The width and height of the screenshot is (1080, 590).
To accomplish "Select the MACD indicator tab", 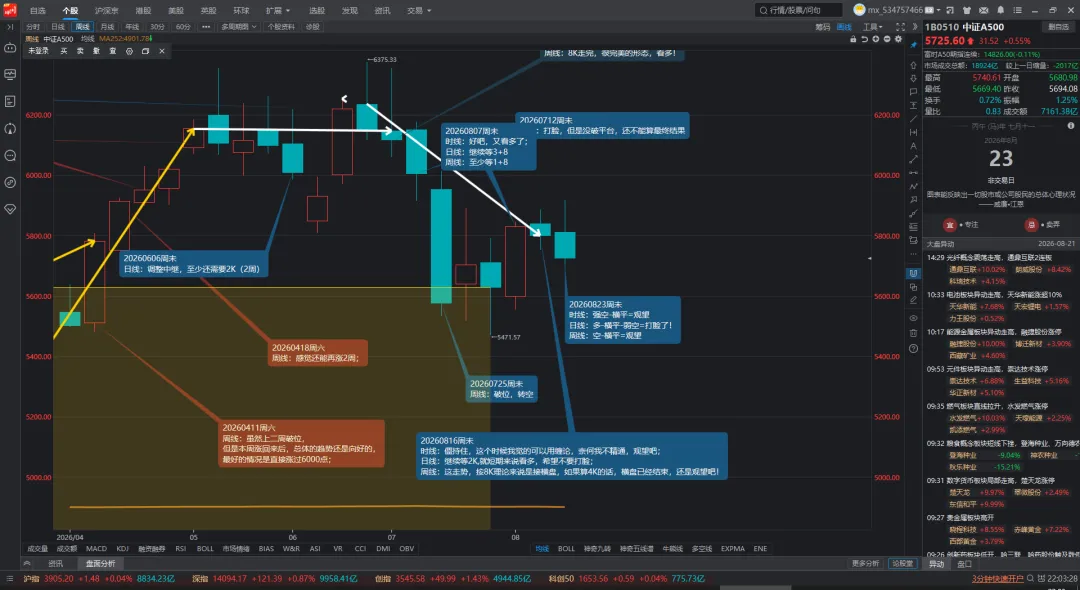I will (x=96, y=549).
